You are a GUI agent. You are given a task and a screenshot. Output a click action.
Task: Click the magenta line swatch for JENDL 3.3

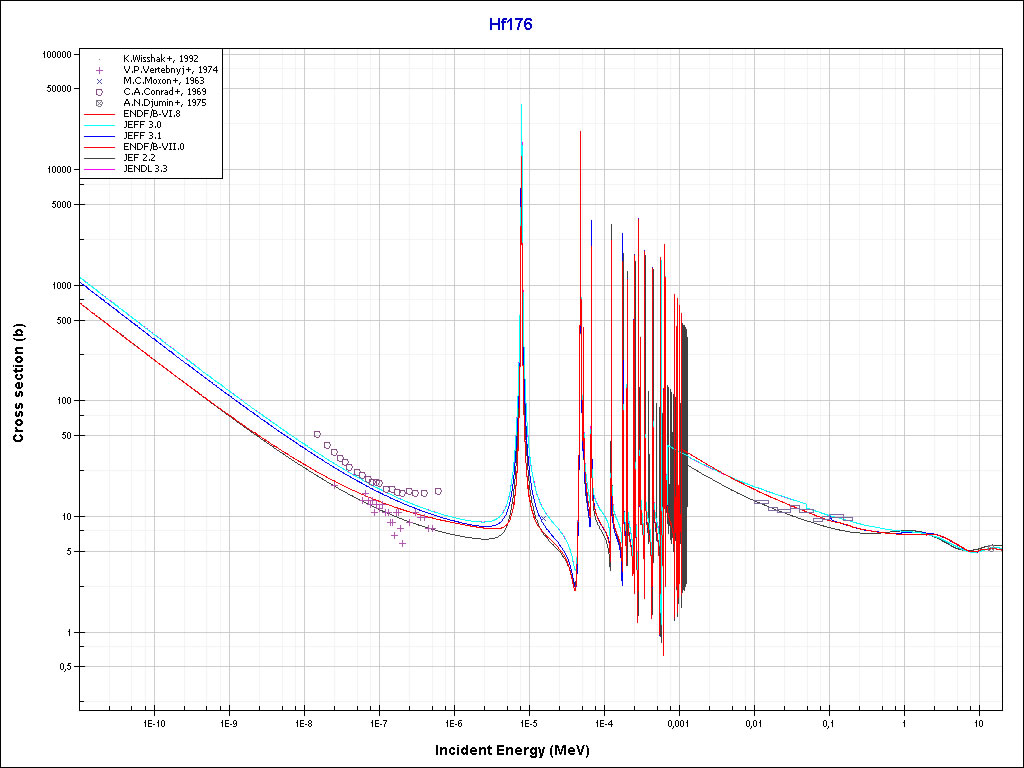[x=100, y=169]
